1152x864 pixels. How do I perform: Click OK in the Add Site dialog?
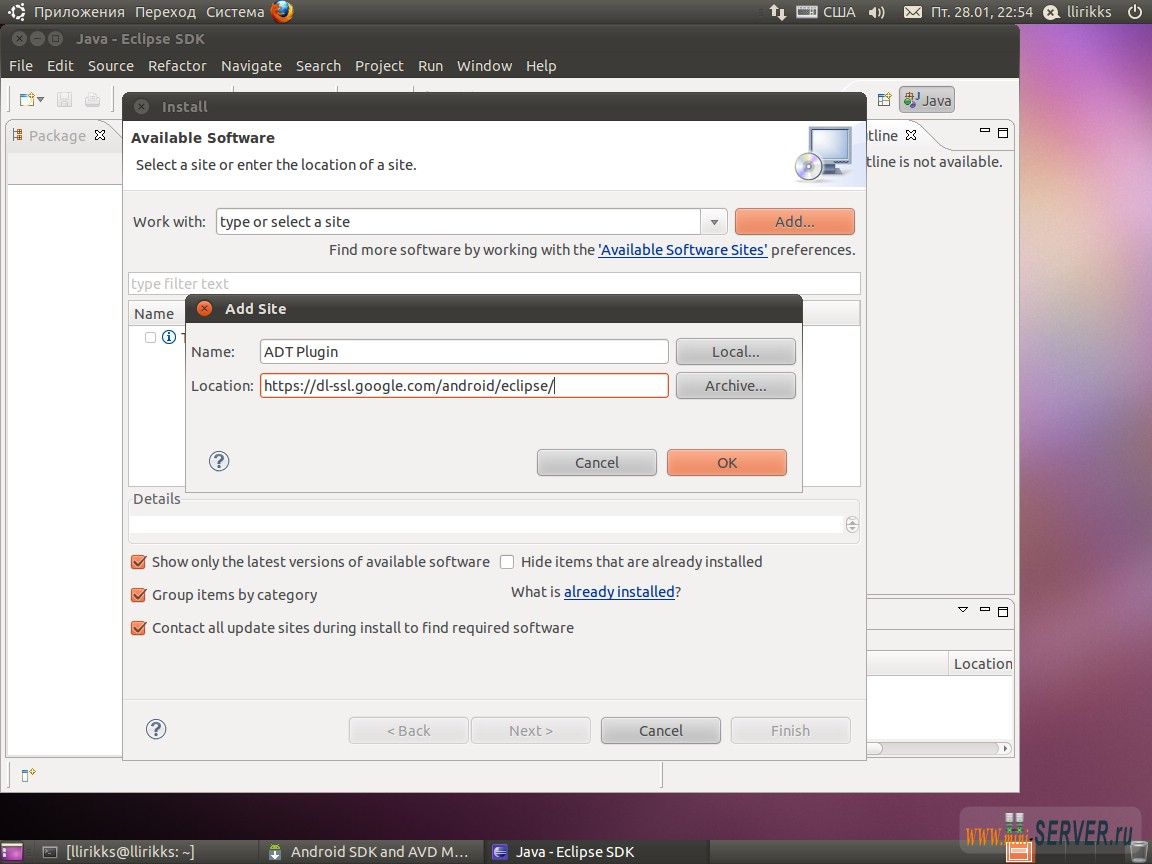click(x=727, y=463)
